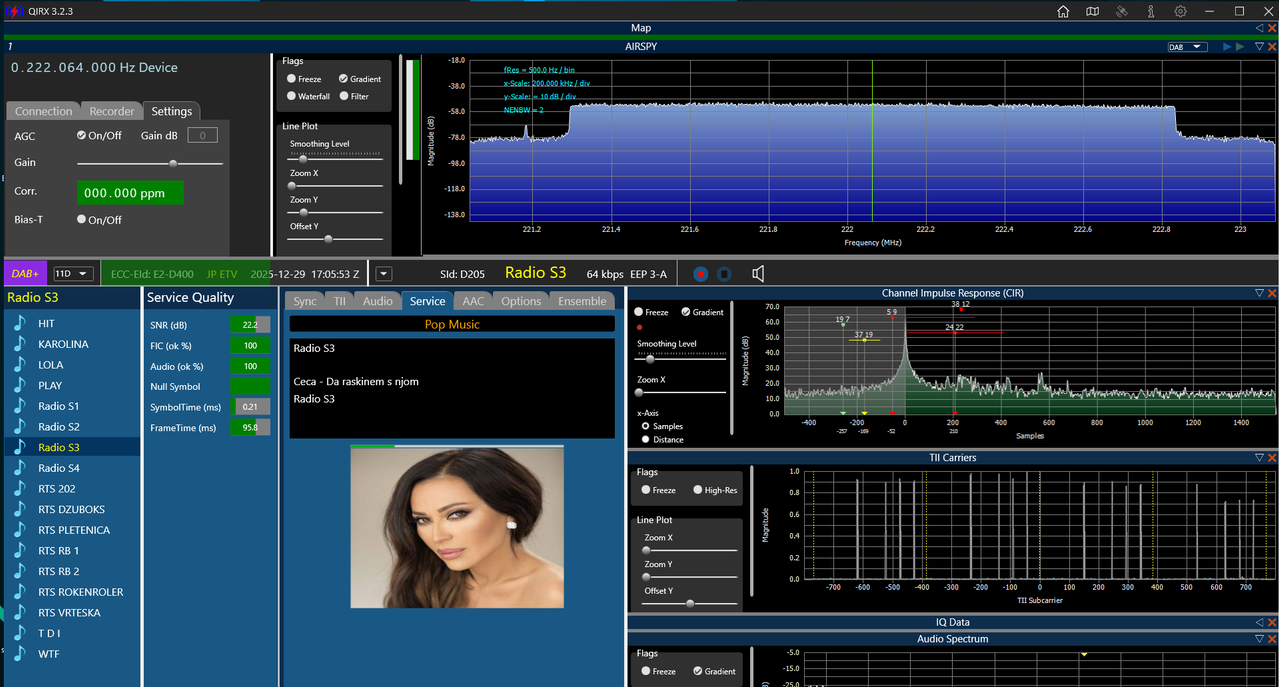Open the DAB mode dropdown in AIRSPY header
This screenshot has width=1279, height=687.
pos(1187,47)
